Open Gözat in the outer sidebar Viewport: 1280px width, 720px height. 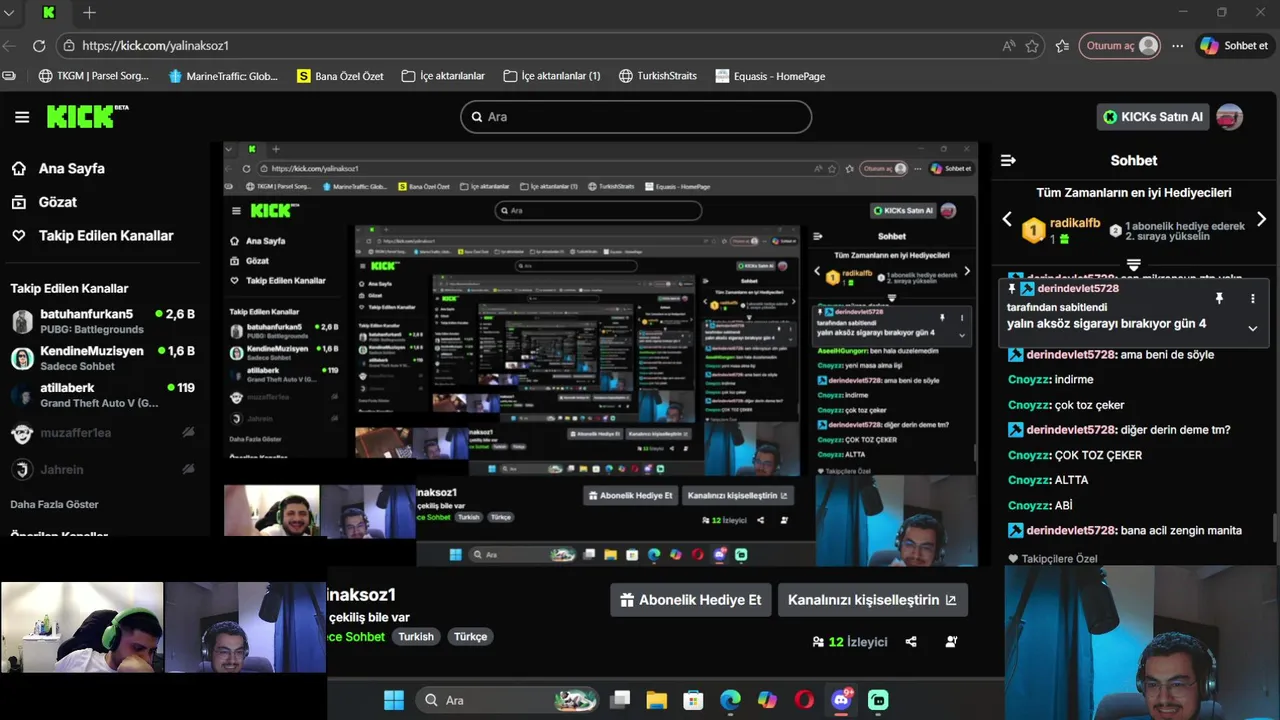pyautogui.click(x=57, y=202)
